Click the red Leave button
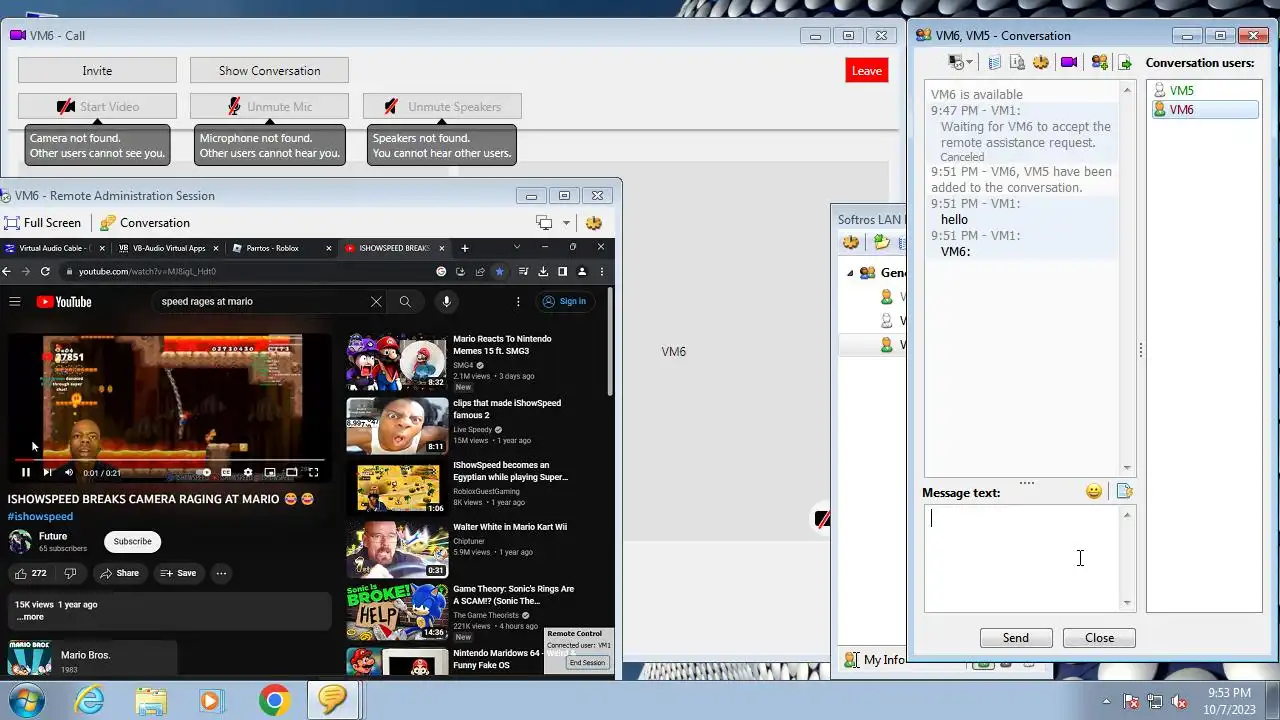This screenshot has height=720, width=1280. point(866,70)
